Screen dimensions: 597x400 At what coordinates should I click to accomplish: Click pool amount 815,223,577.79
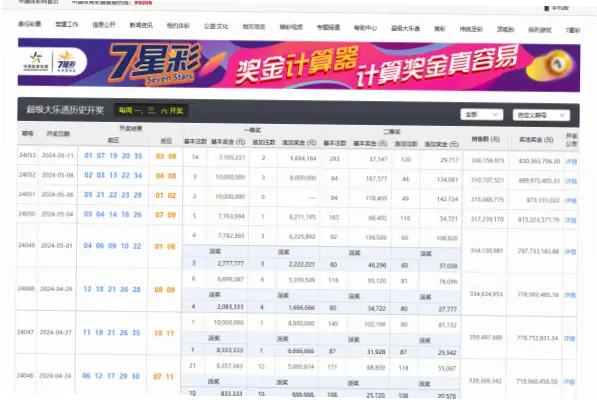click(x=539, y=220)
